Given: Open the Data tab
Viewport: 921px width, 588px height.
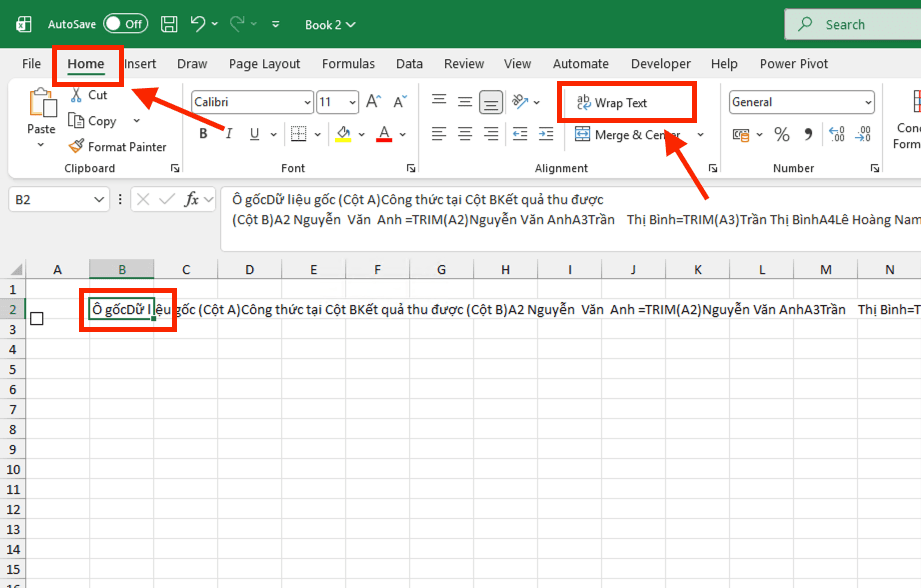Looking at the screenshot, I should [409, 63].
